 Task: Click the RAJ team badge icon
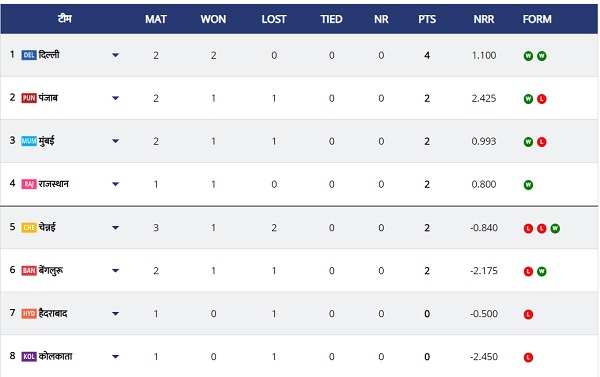(29, 184)
